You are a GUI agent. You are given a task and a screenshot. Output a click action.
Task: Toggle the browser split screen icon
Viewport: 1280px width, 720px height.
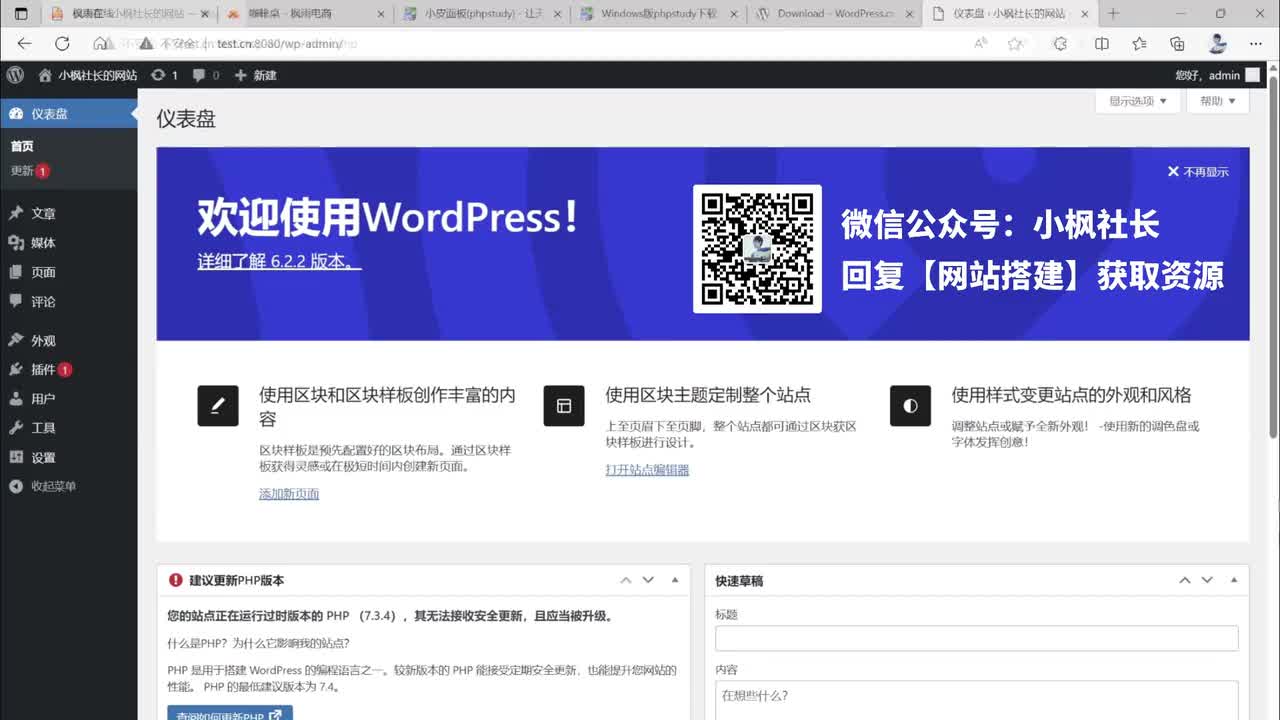[1102, 44]
